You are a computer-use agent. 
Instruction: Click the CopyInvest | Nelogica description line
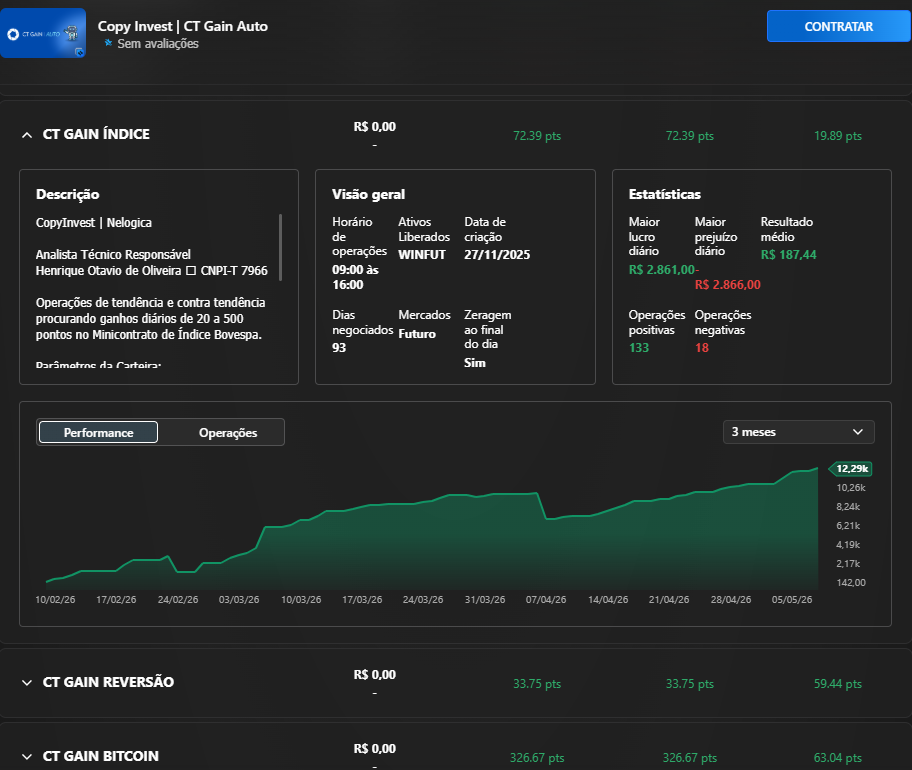(x=94, y=223)
